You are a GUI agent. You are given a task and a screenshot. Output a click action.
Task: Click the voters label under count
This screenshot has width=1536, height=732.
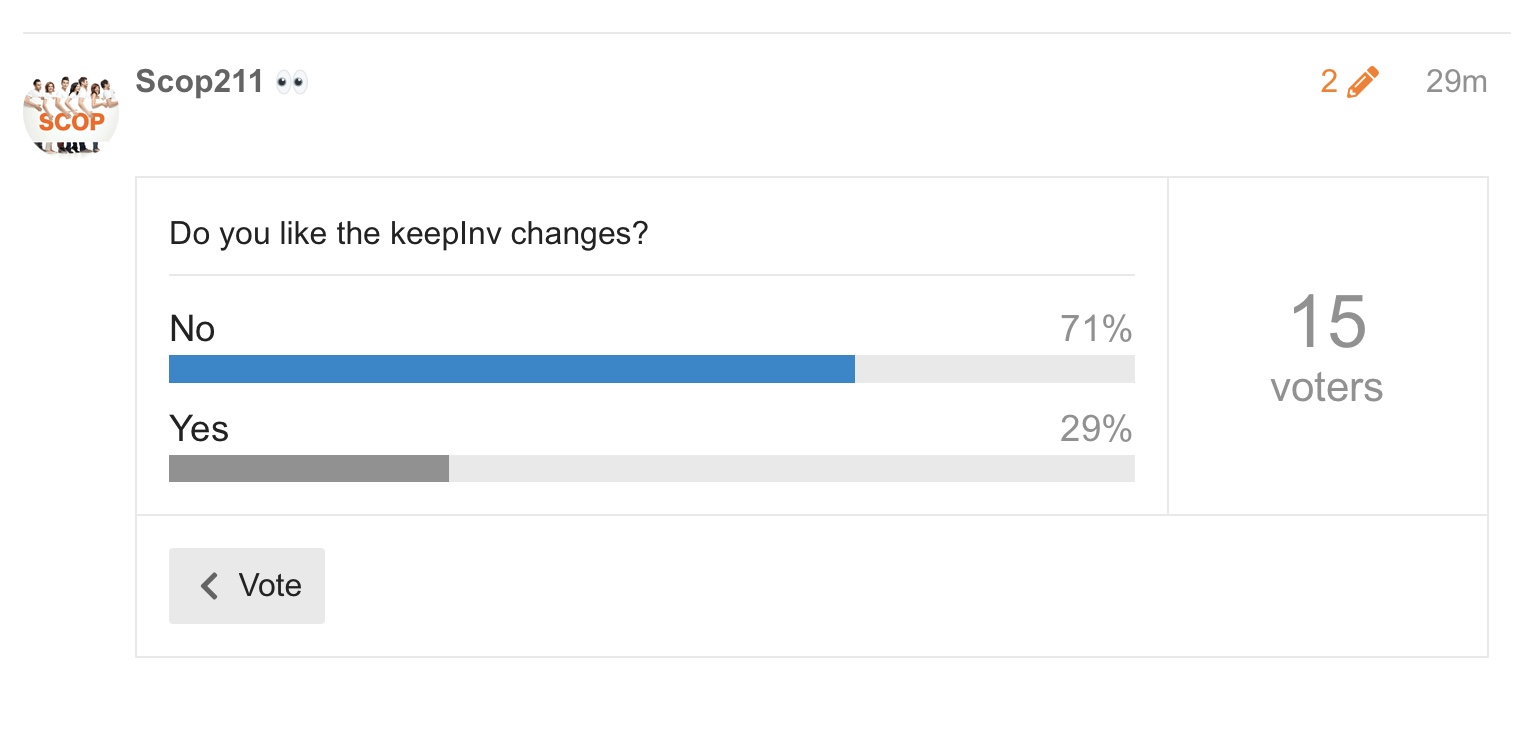(1327, 388)
